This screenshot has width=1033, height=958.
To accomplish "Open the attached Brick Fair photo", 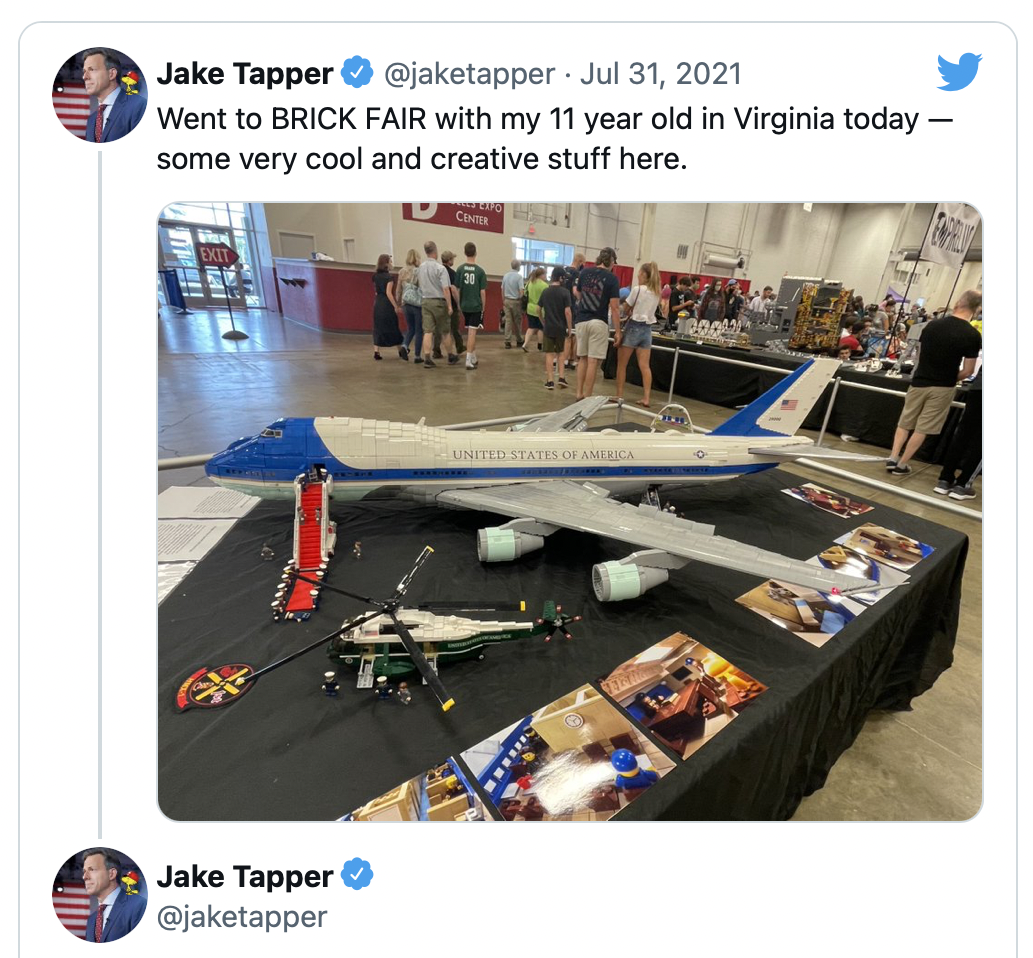I will point(570,511).
